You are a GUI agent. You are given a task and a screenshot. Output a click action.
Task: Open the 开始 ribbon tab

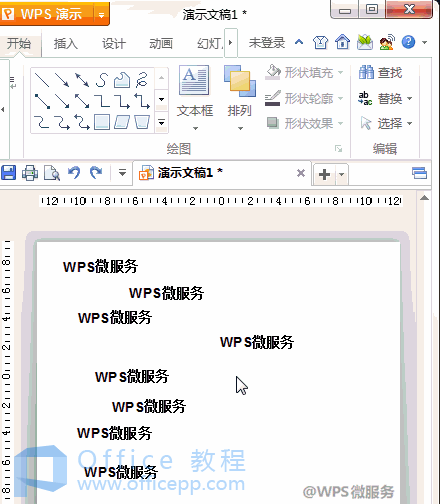pyautogui.click(x=19, y=44)
